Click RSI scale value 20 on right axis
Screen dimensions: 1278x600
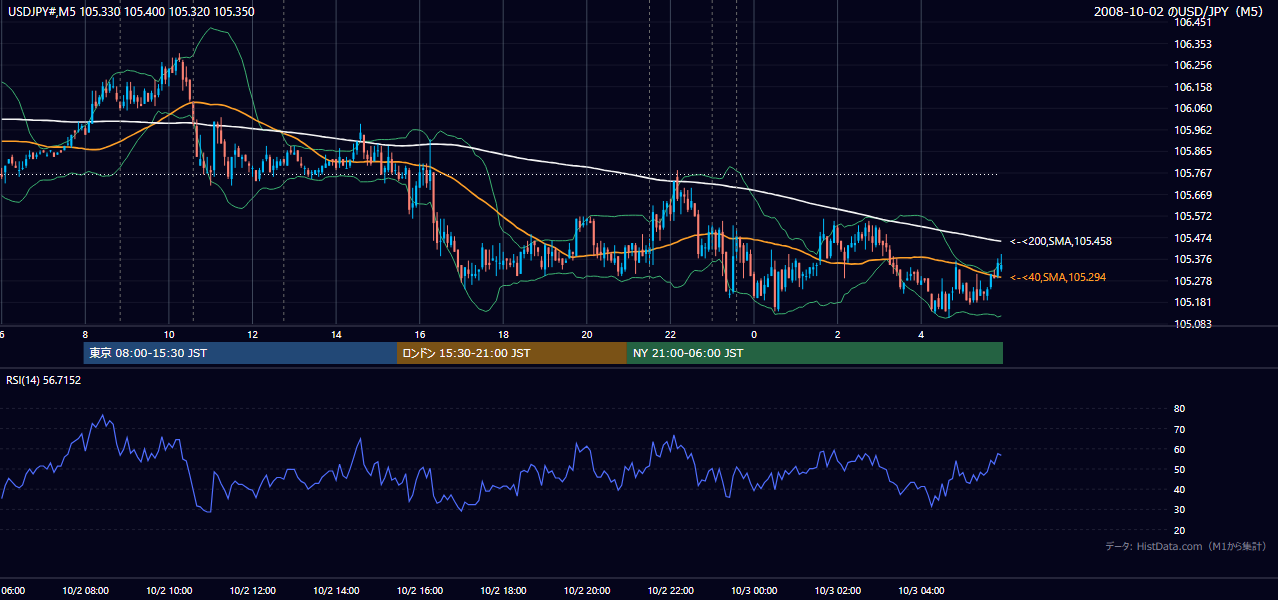tap(1179, 530)
